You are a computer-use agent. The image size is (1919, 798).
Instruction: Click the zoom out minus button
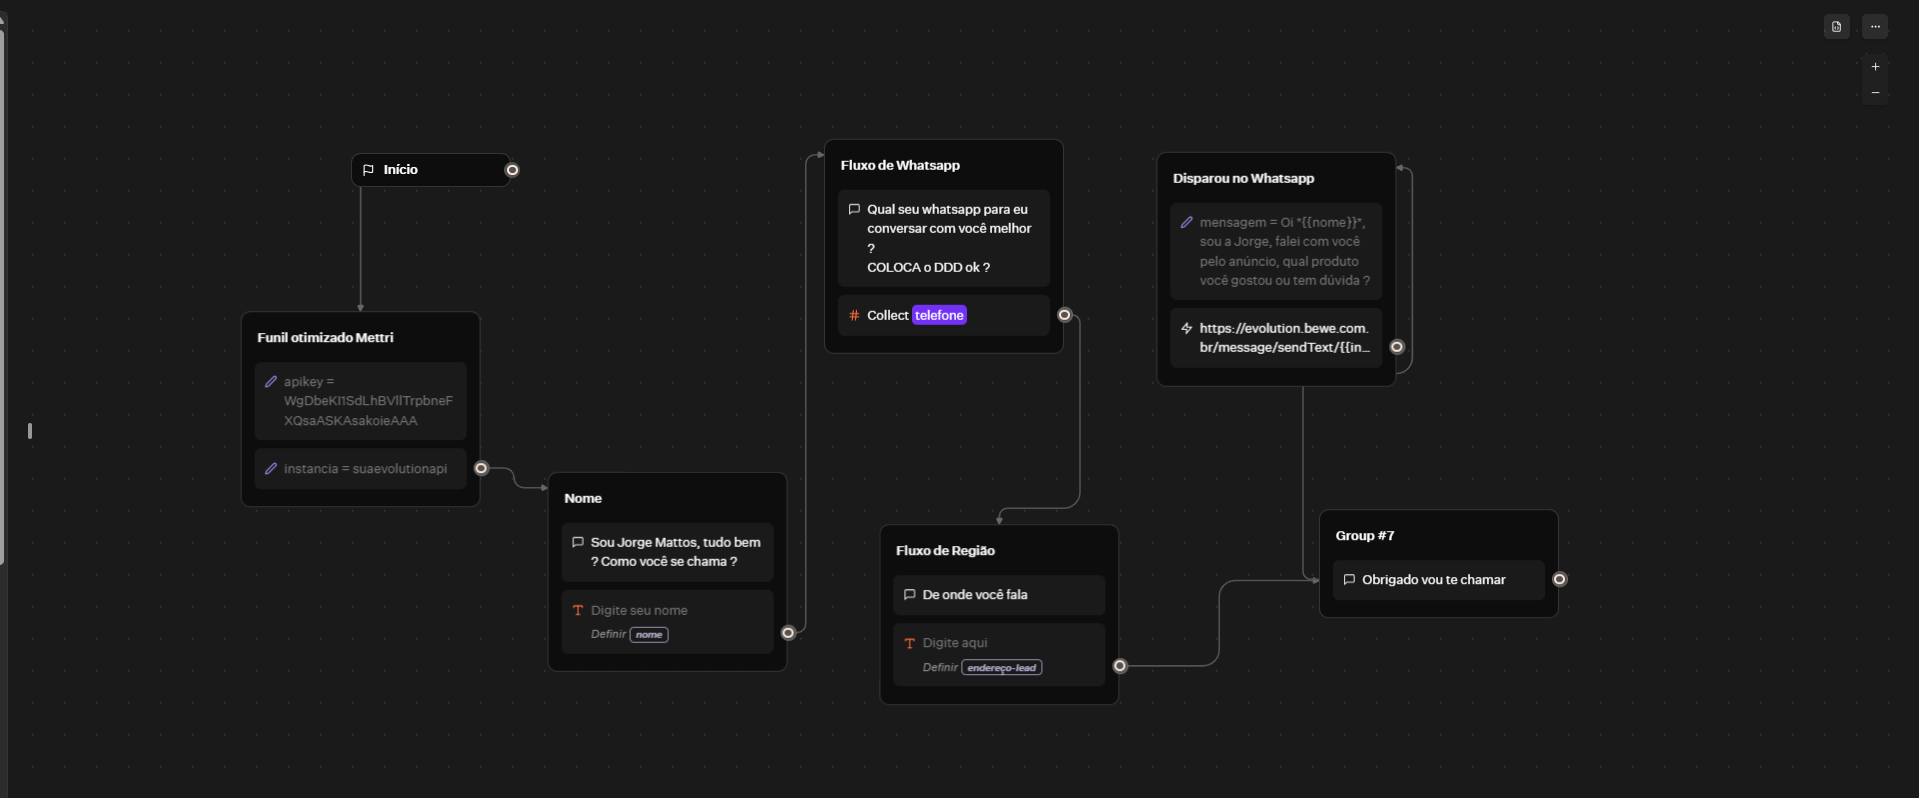(x=1875, y=93)
